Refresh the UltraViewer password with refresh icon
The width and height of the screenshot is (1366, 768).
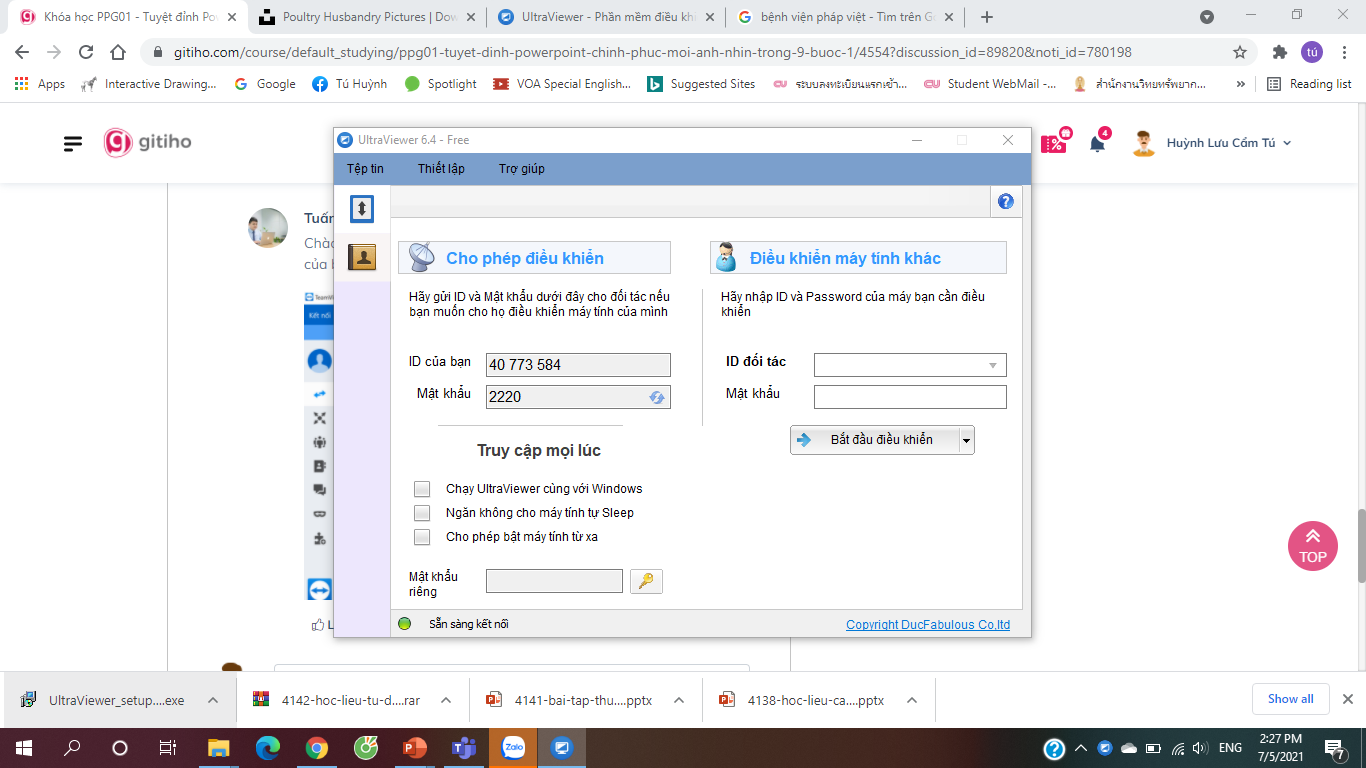coord(657,397)
